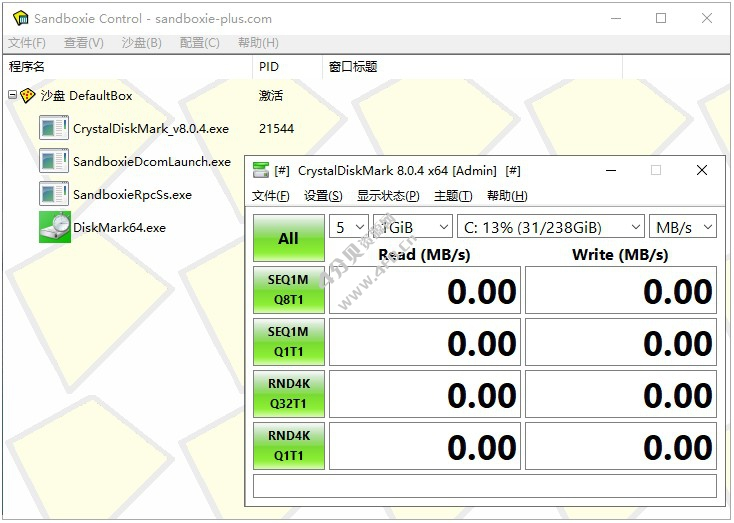Start the RND4K Q32T1 test

tap(288, 394)
